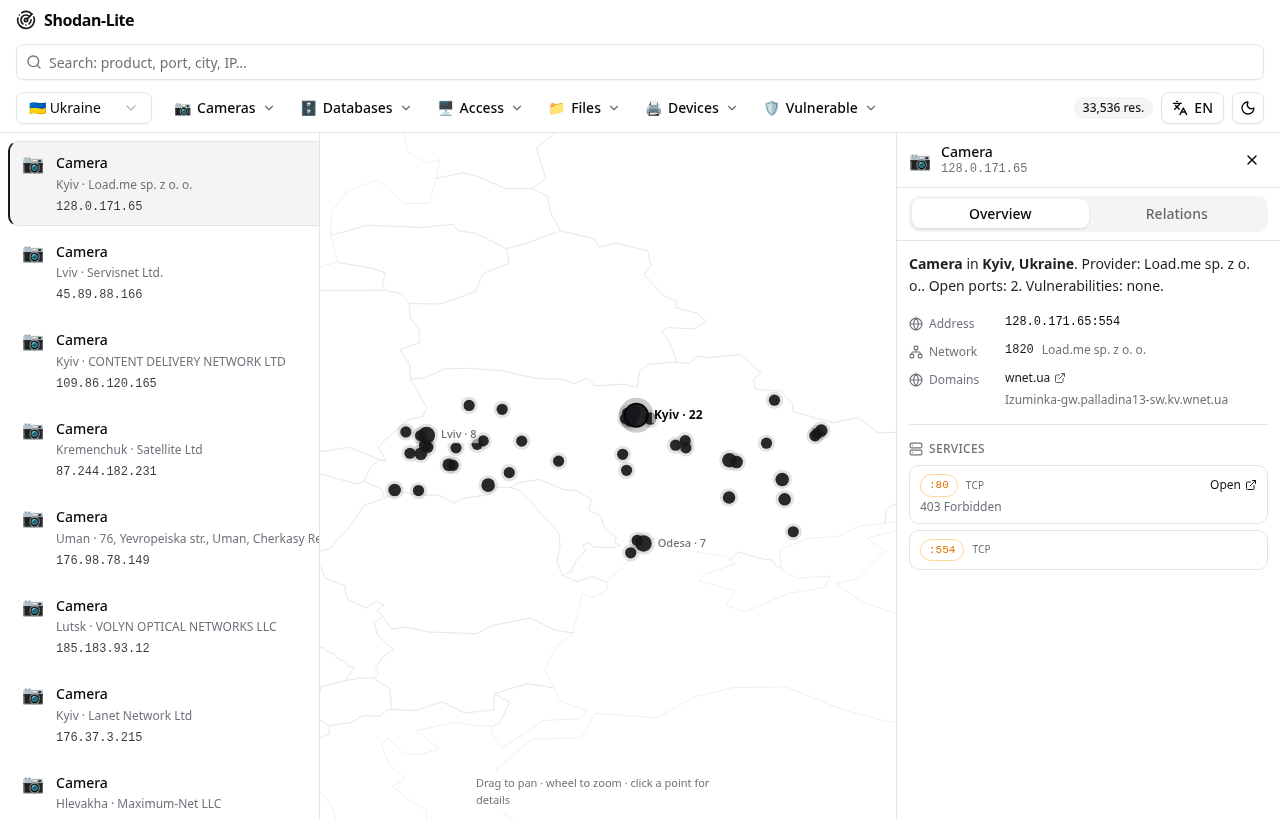Toggle dark mode with the moon button
Image resolution: width=1280 pixels, height=820 pixels.
(1248, 108)
